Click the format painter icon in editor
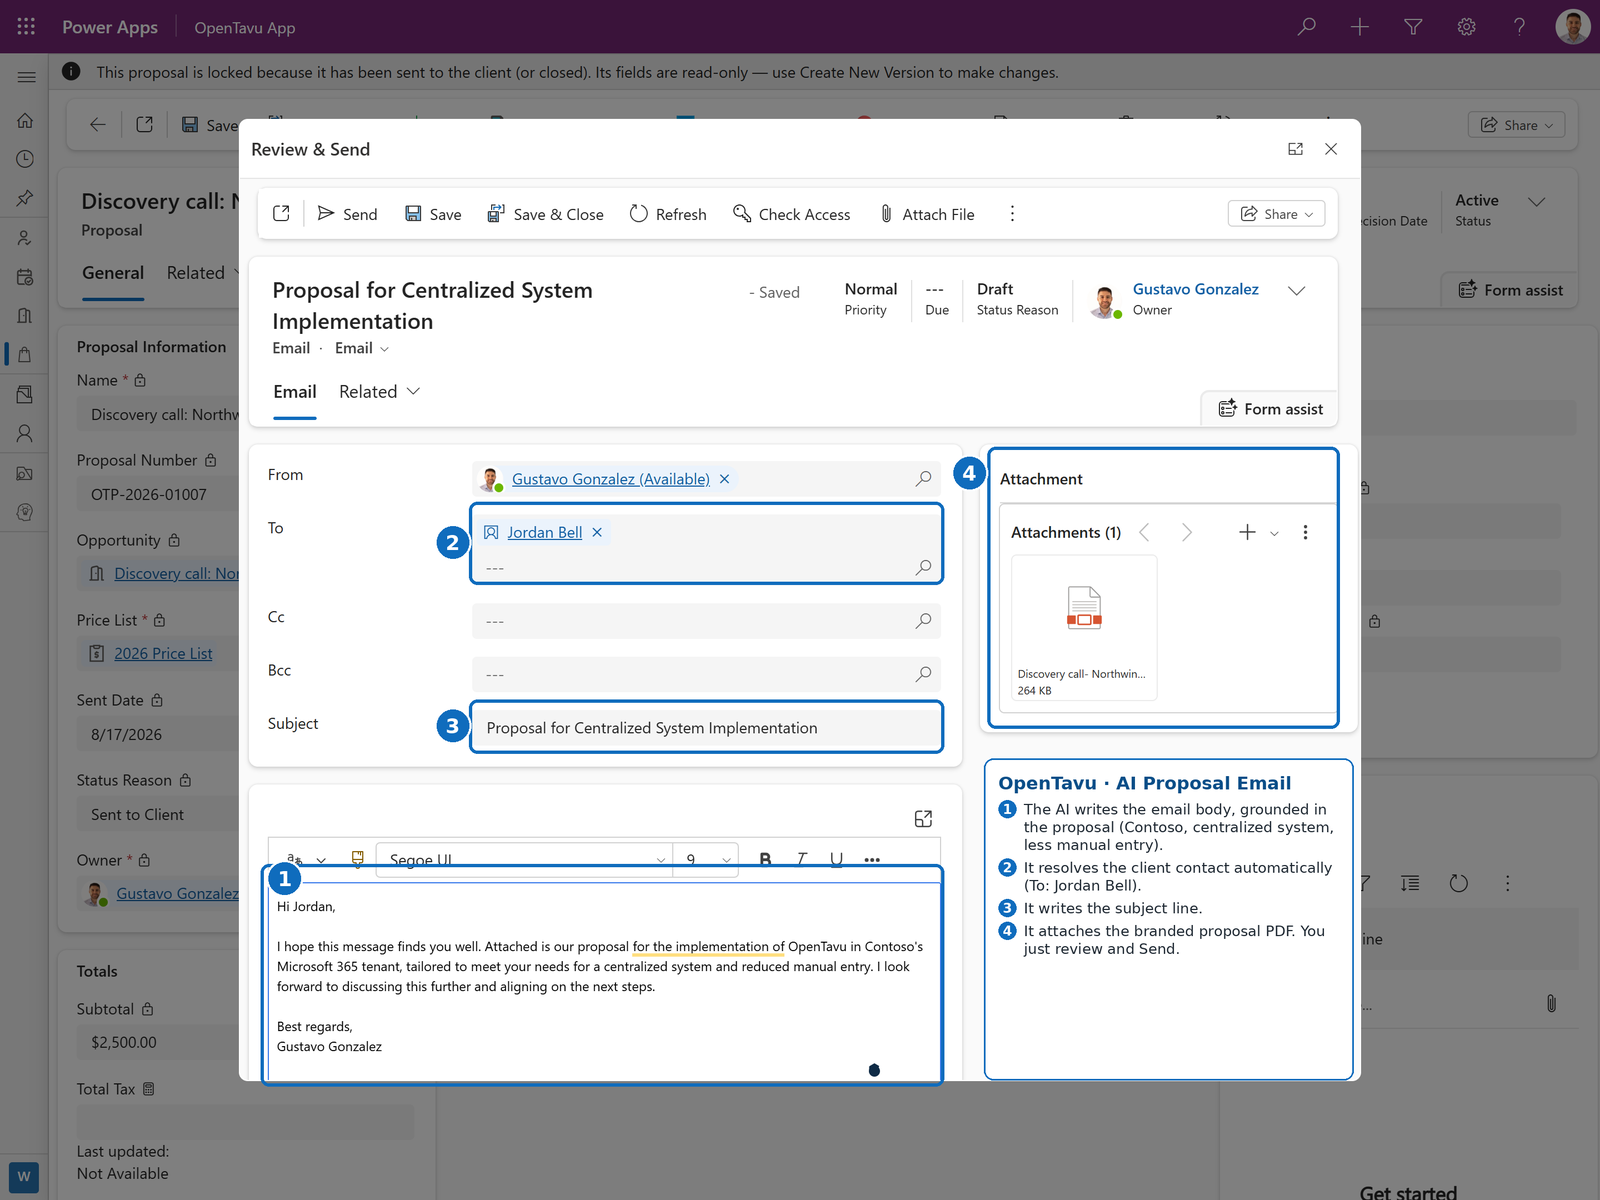1600x1200 pixels. [x=357, y=859]
